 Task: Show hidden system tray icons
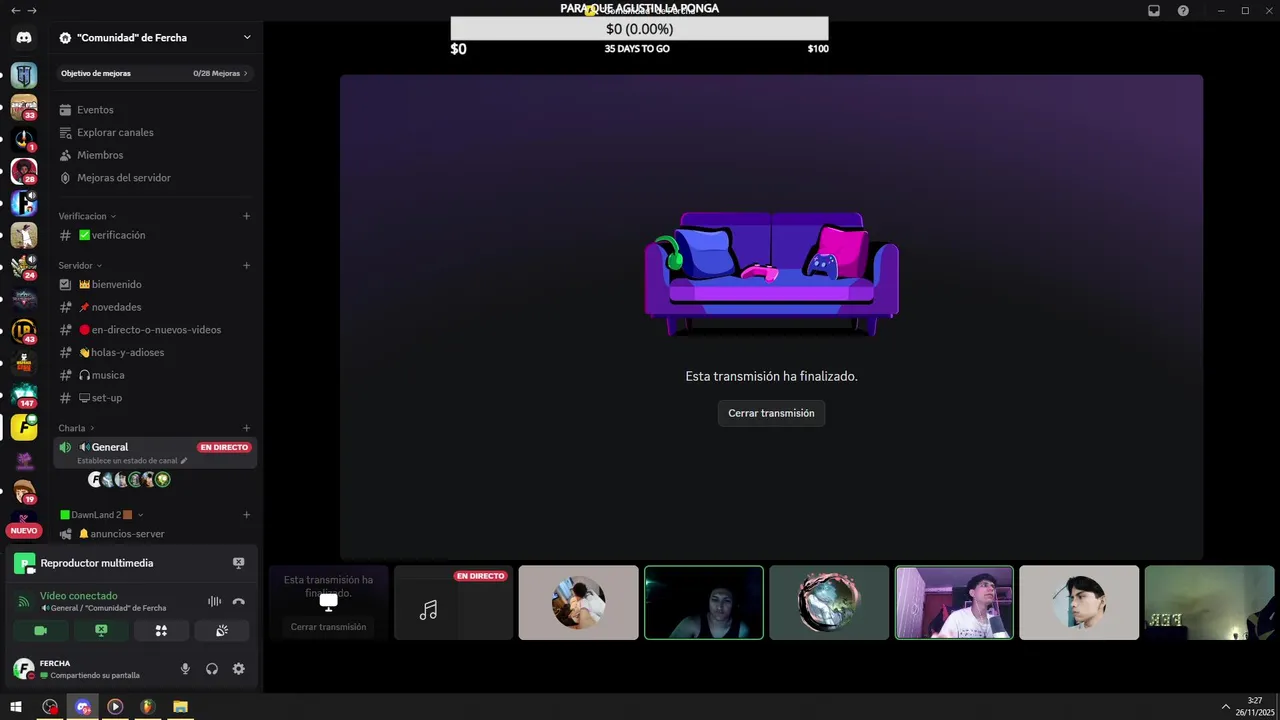point(1226,706)
